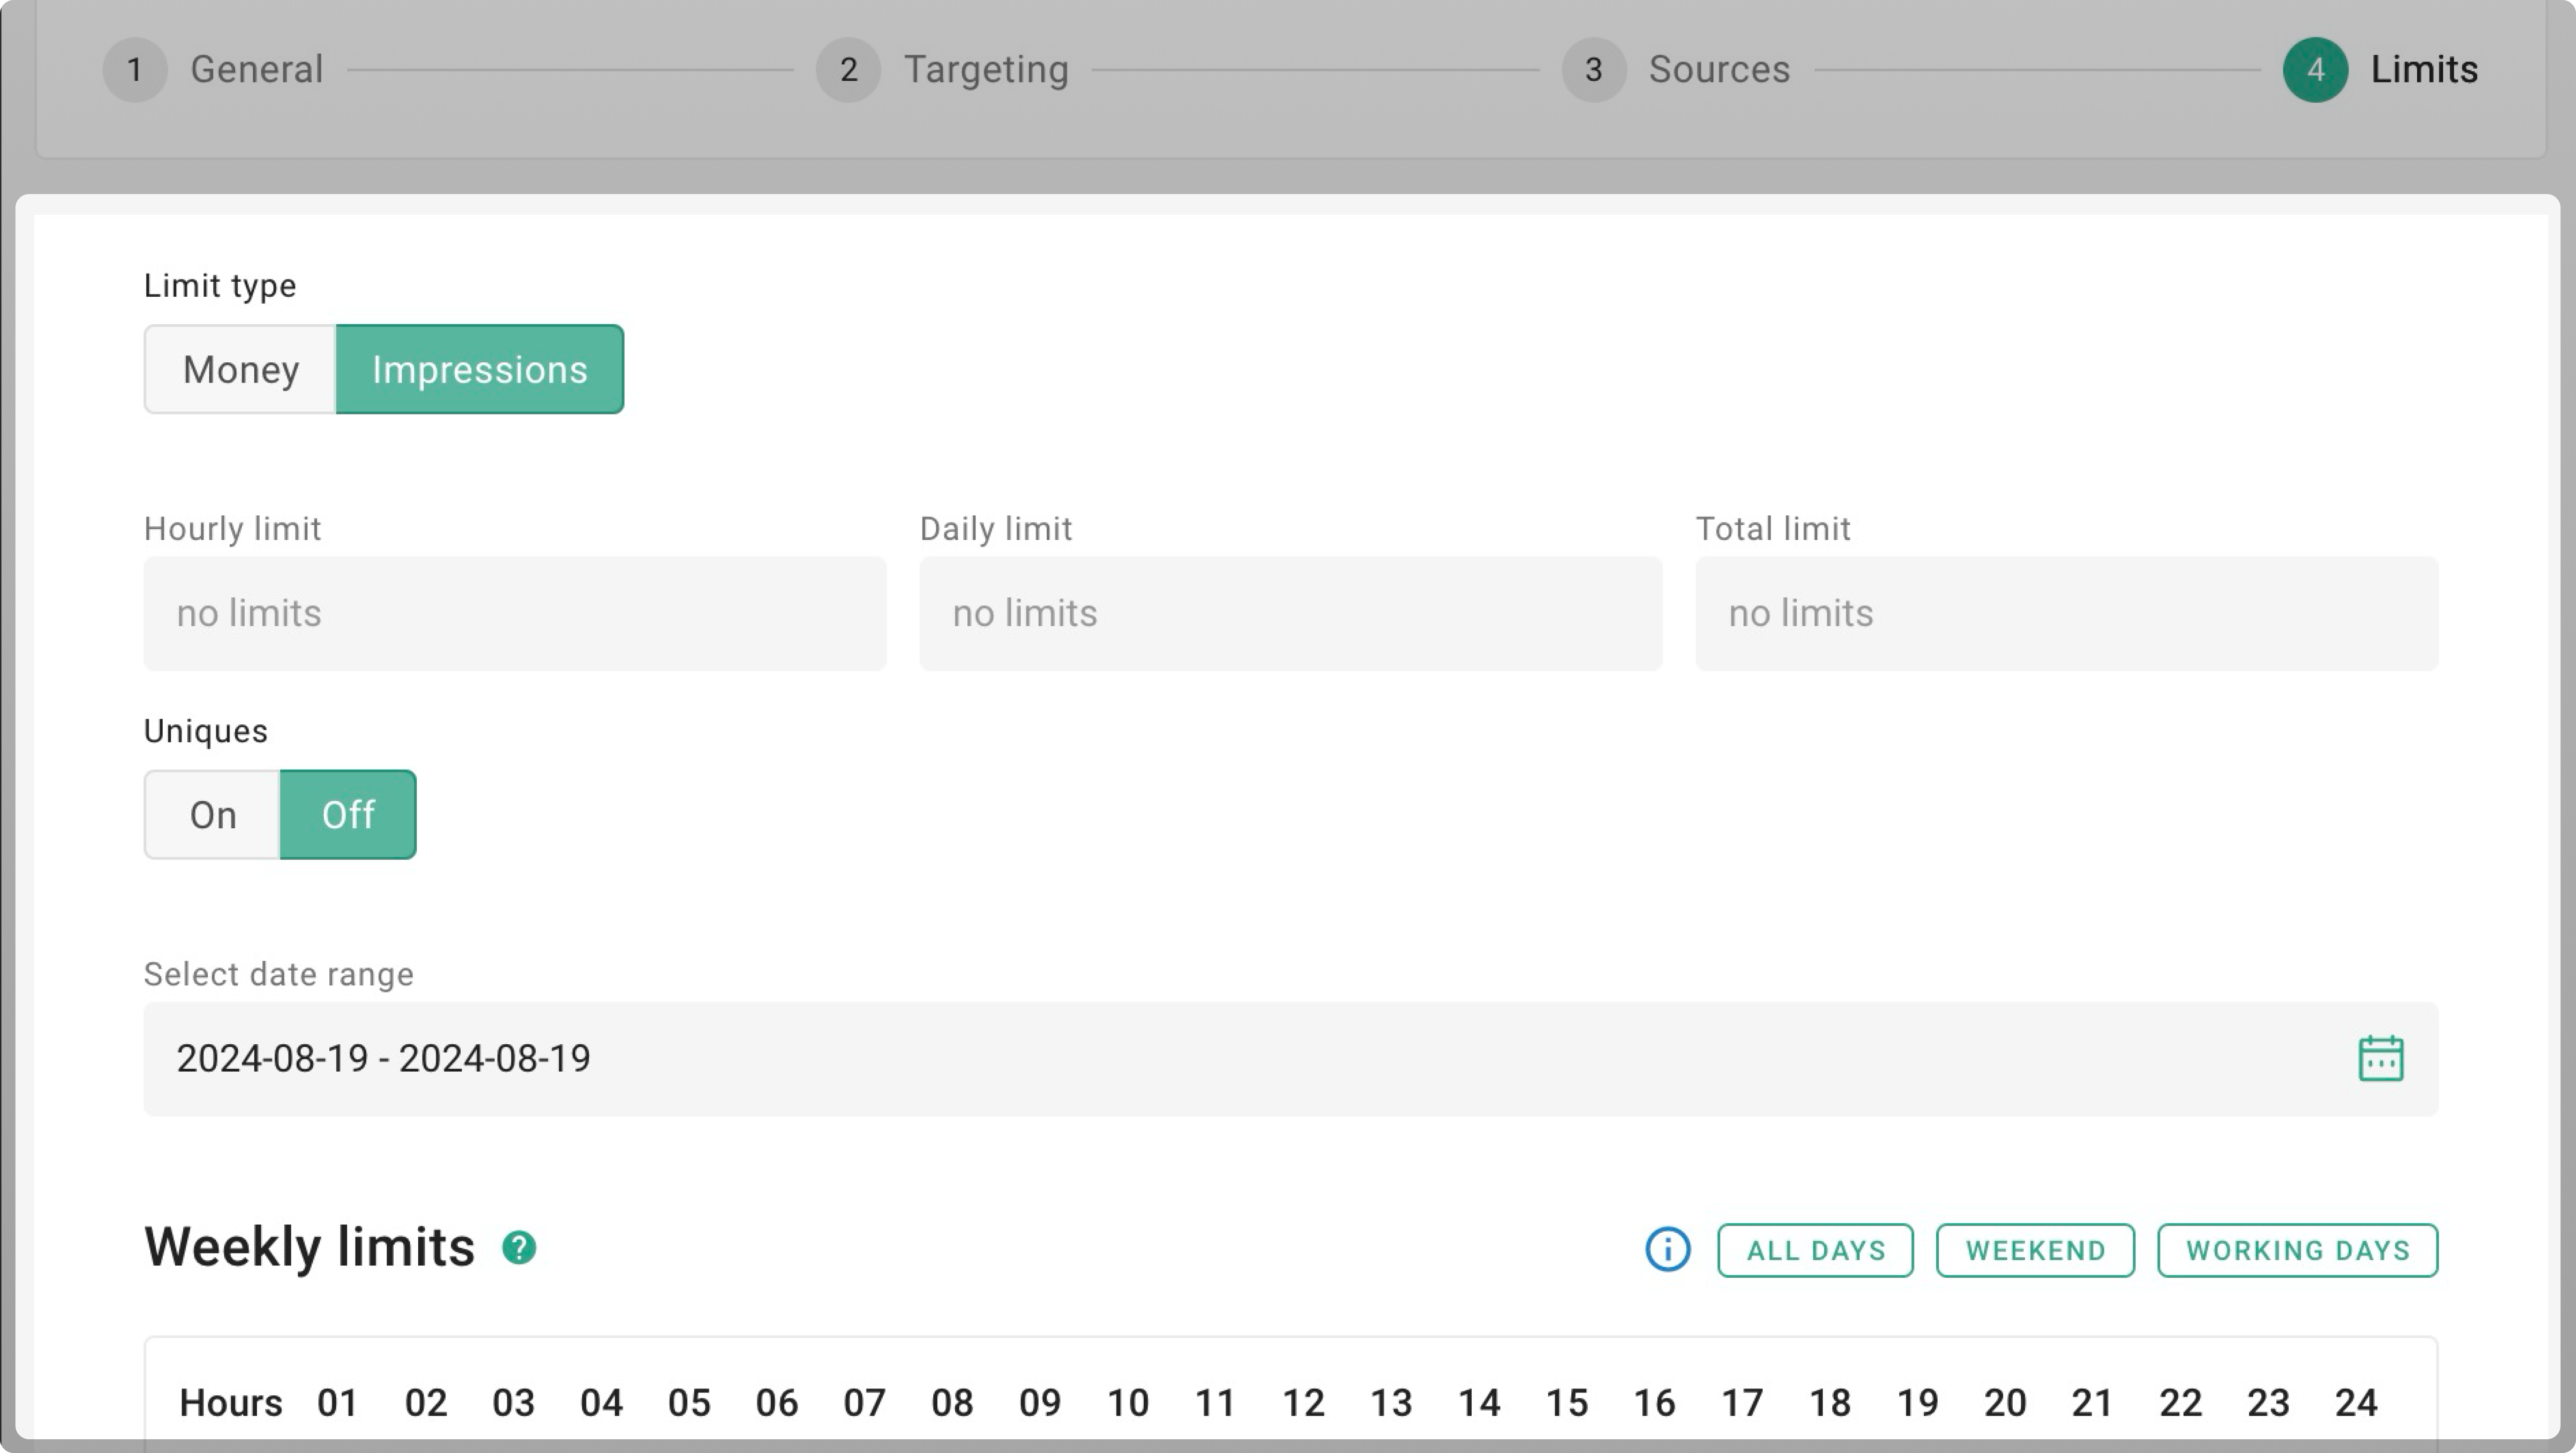Click the Daily limit input field
The width and height of the screenshot is (2576, 1453).
coord(1290,613)
